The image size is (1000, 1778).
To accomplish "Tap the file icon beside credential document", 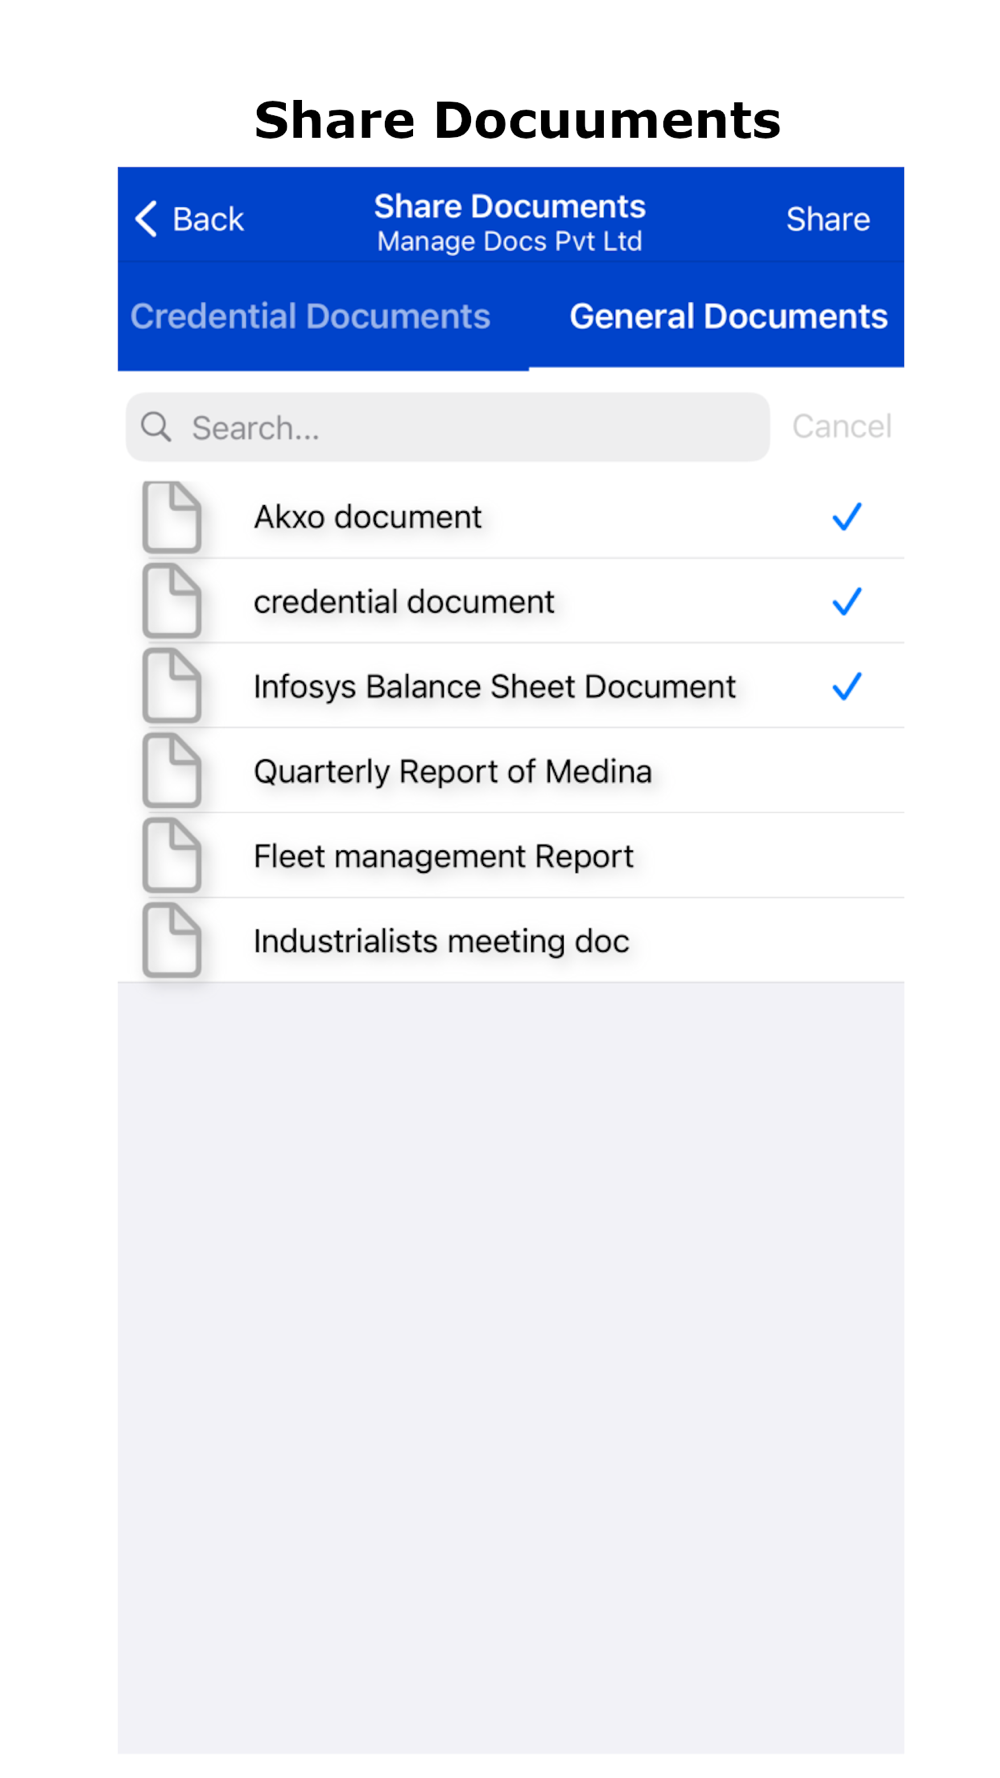I will point(172,601).
